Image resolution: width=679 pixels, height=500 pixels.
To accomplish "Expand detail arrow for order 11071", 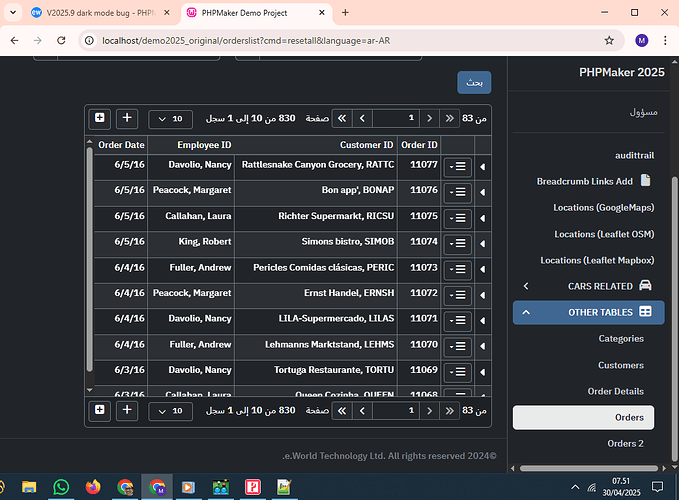I will [482, 321].
